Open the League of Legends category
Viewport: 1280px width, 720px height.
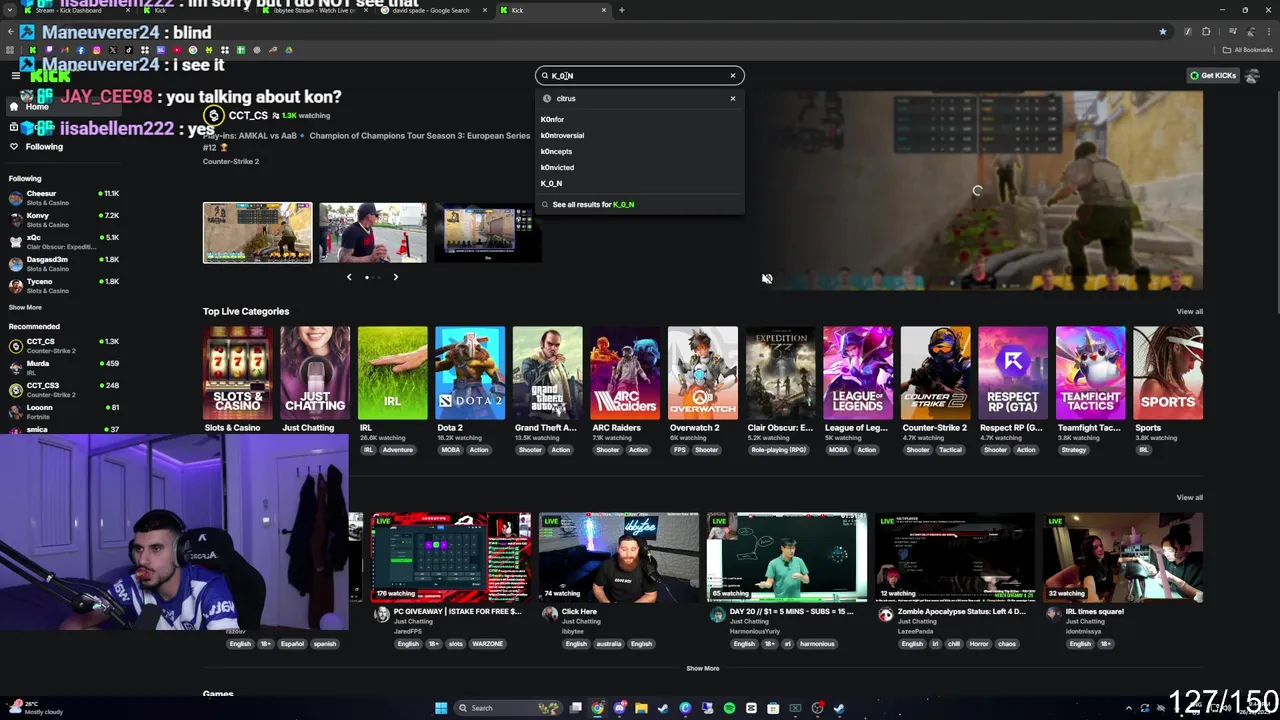pyautogui.click(x=857, y=372)
